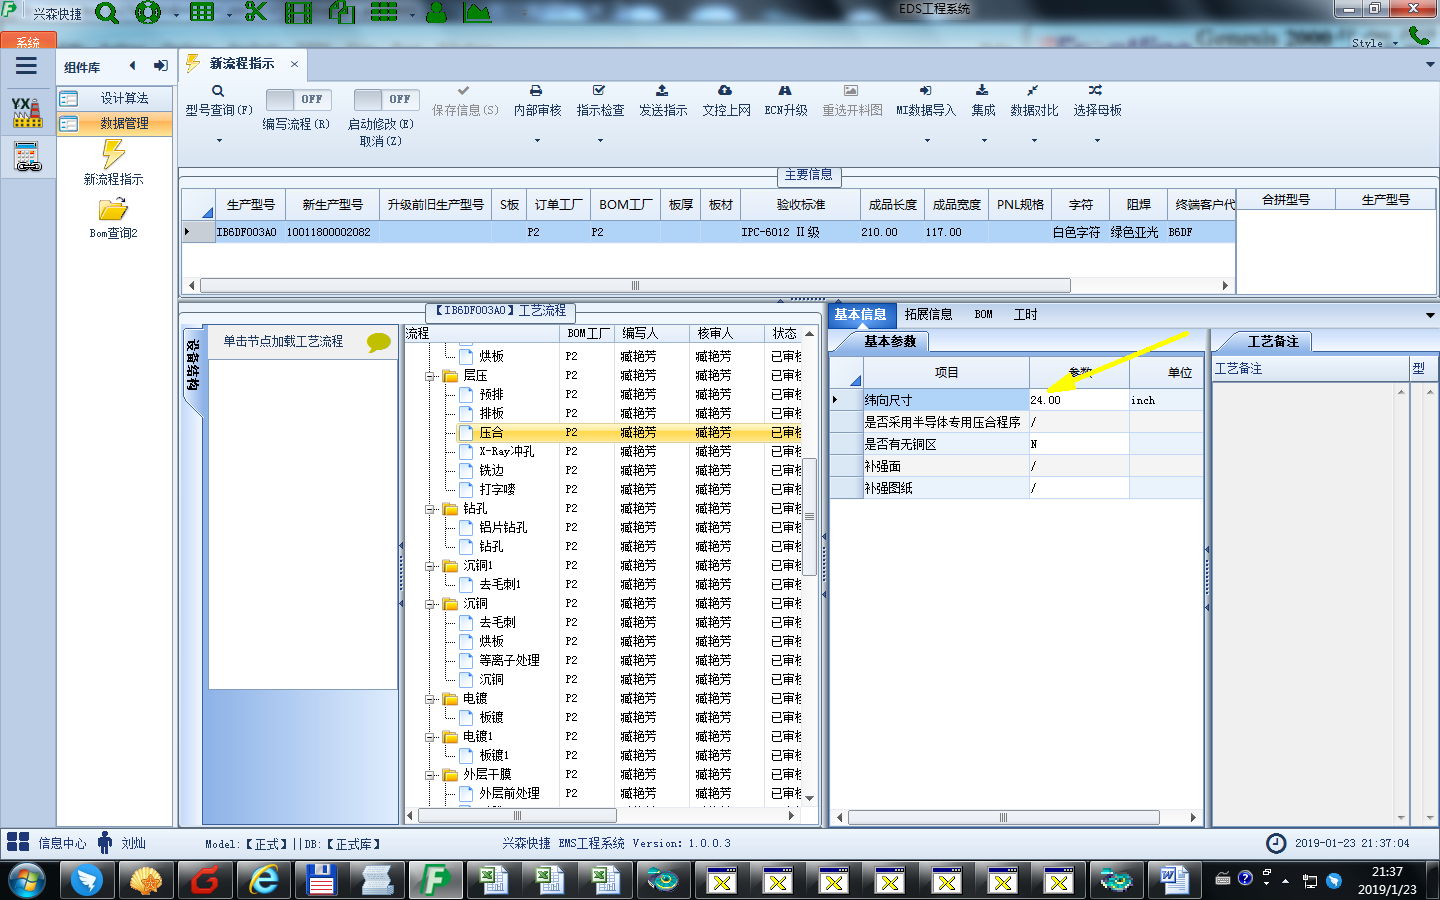
Task: Click the green rows list icon
Action: click(x=384, y=13)
